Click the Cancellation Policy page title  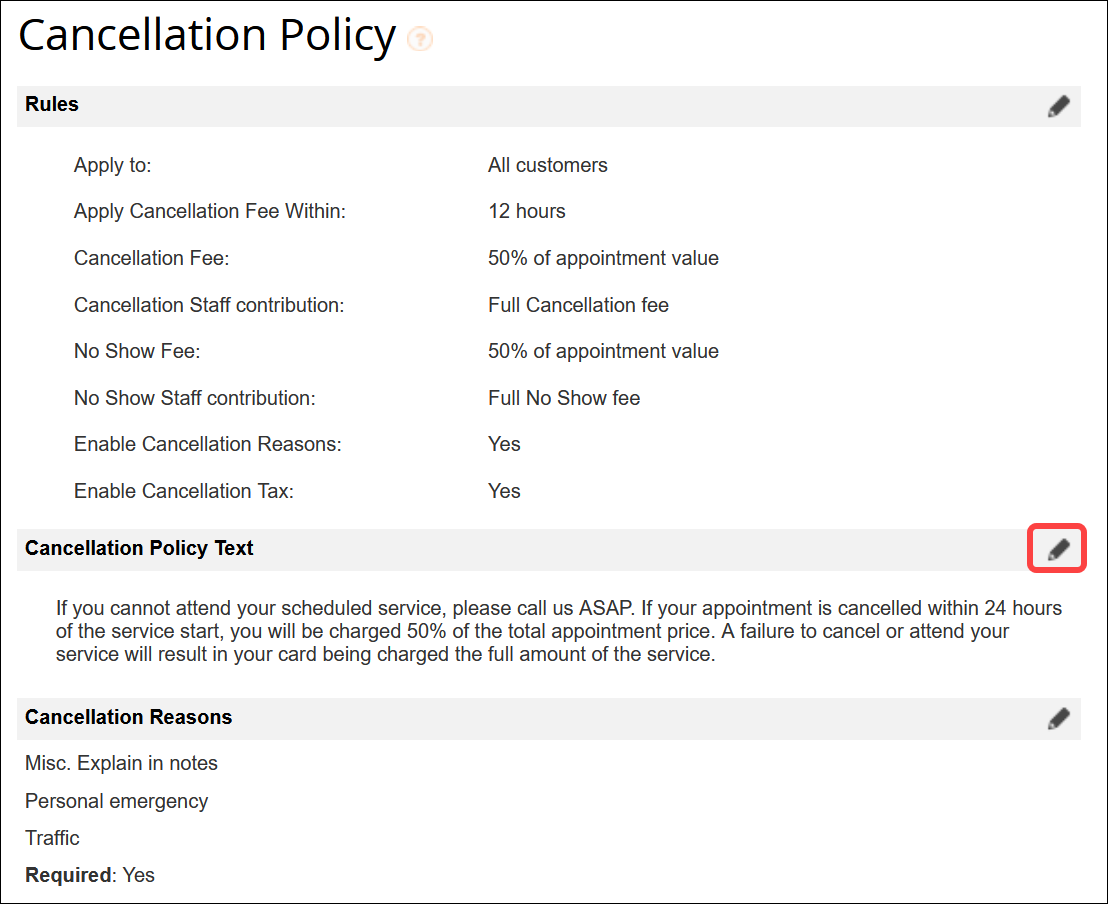coord(207,36)
